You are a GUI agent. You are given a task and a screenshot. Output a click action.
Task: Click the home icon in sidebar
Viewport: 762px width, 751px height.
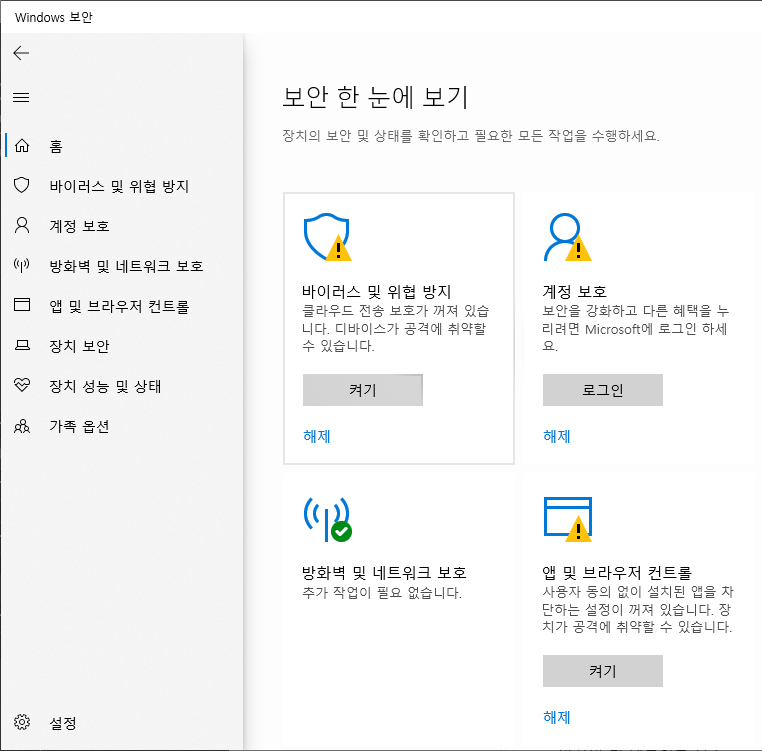pos(22,145)
